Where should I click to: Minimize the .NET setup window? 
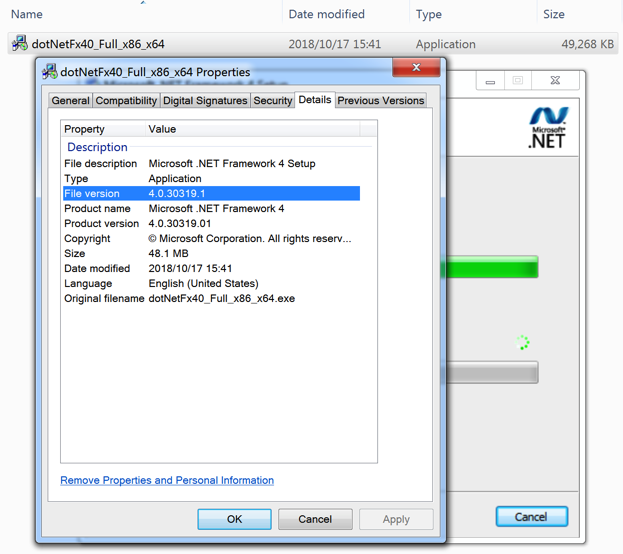pyautogui.click(x=490, y=81)
